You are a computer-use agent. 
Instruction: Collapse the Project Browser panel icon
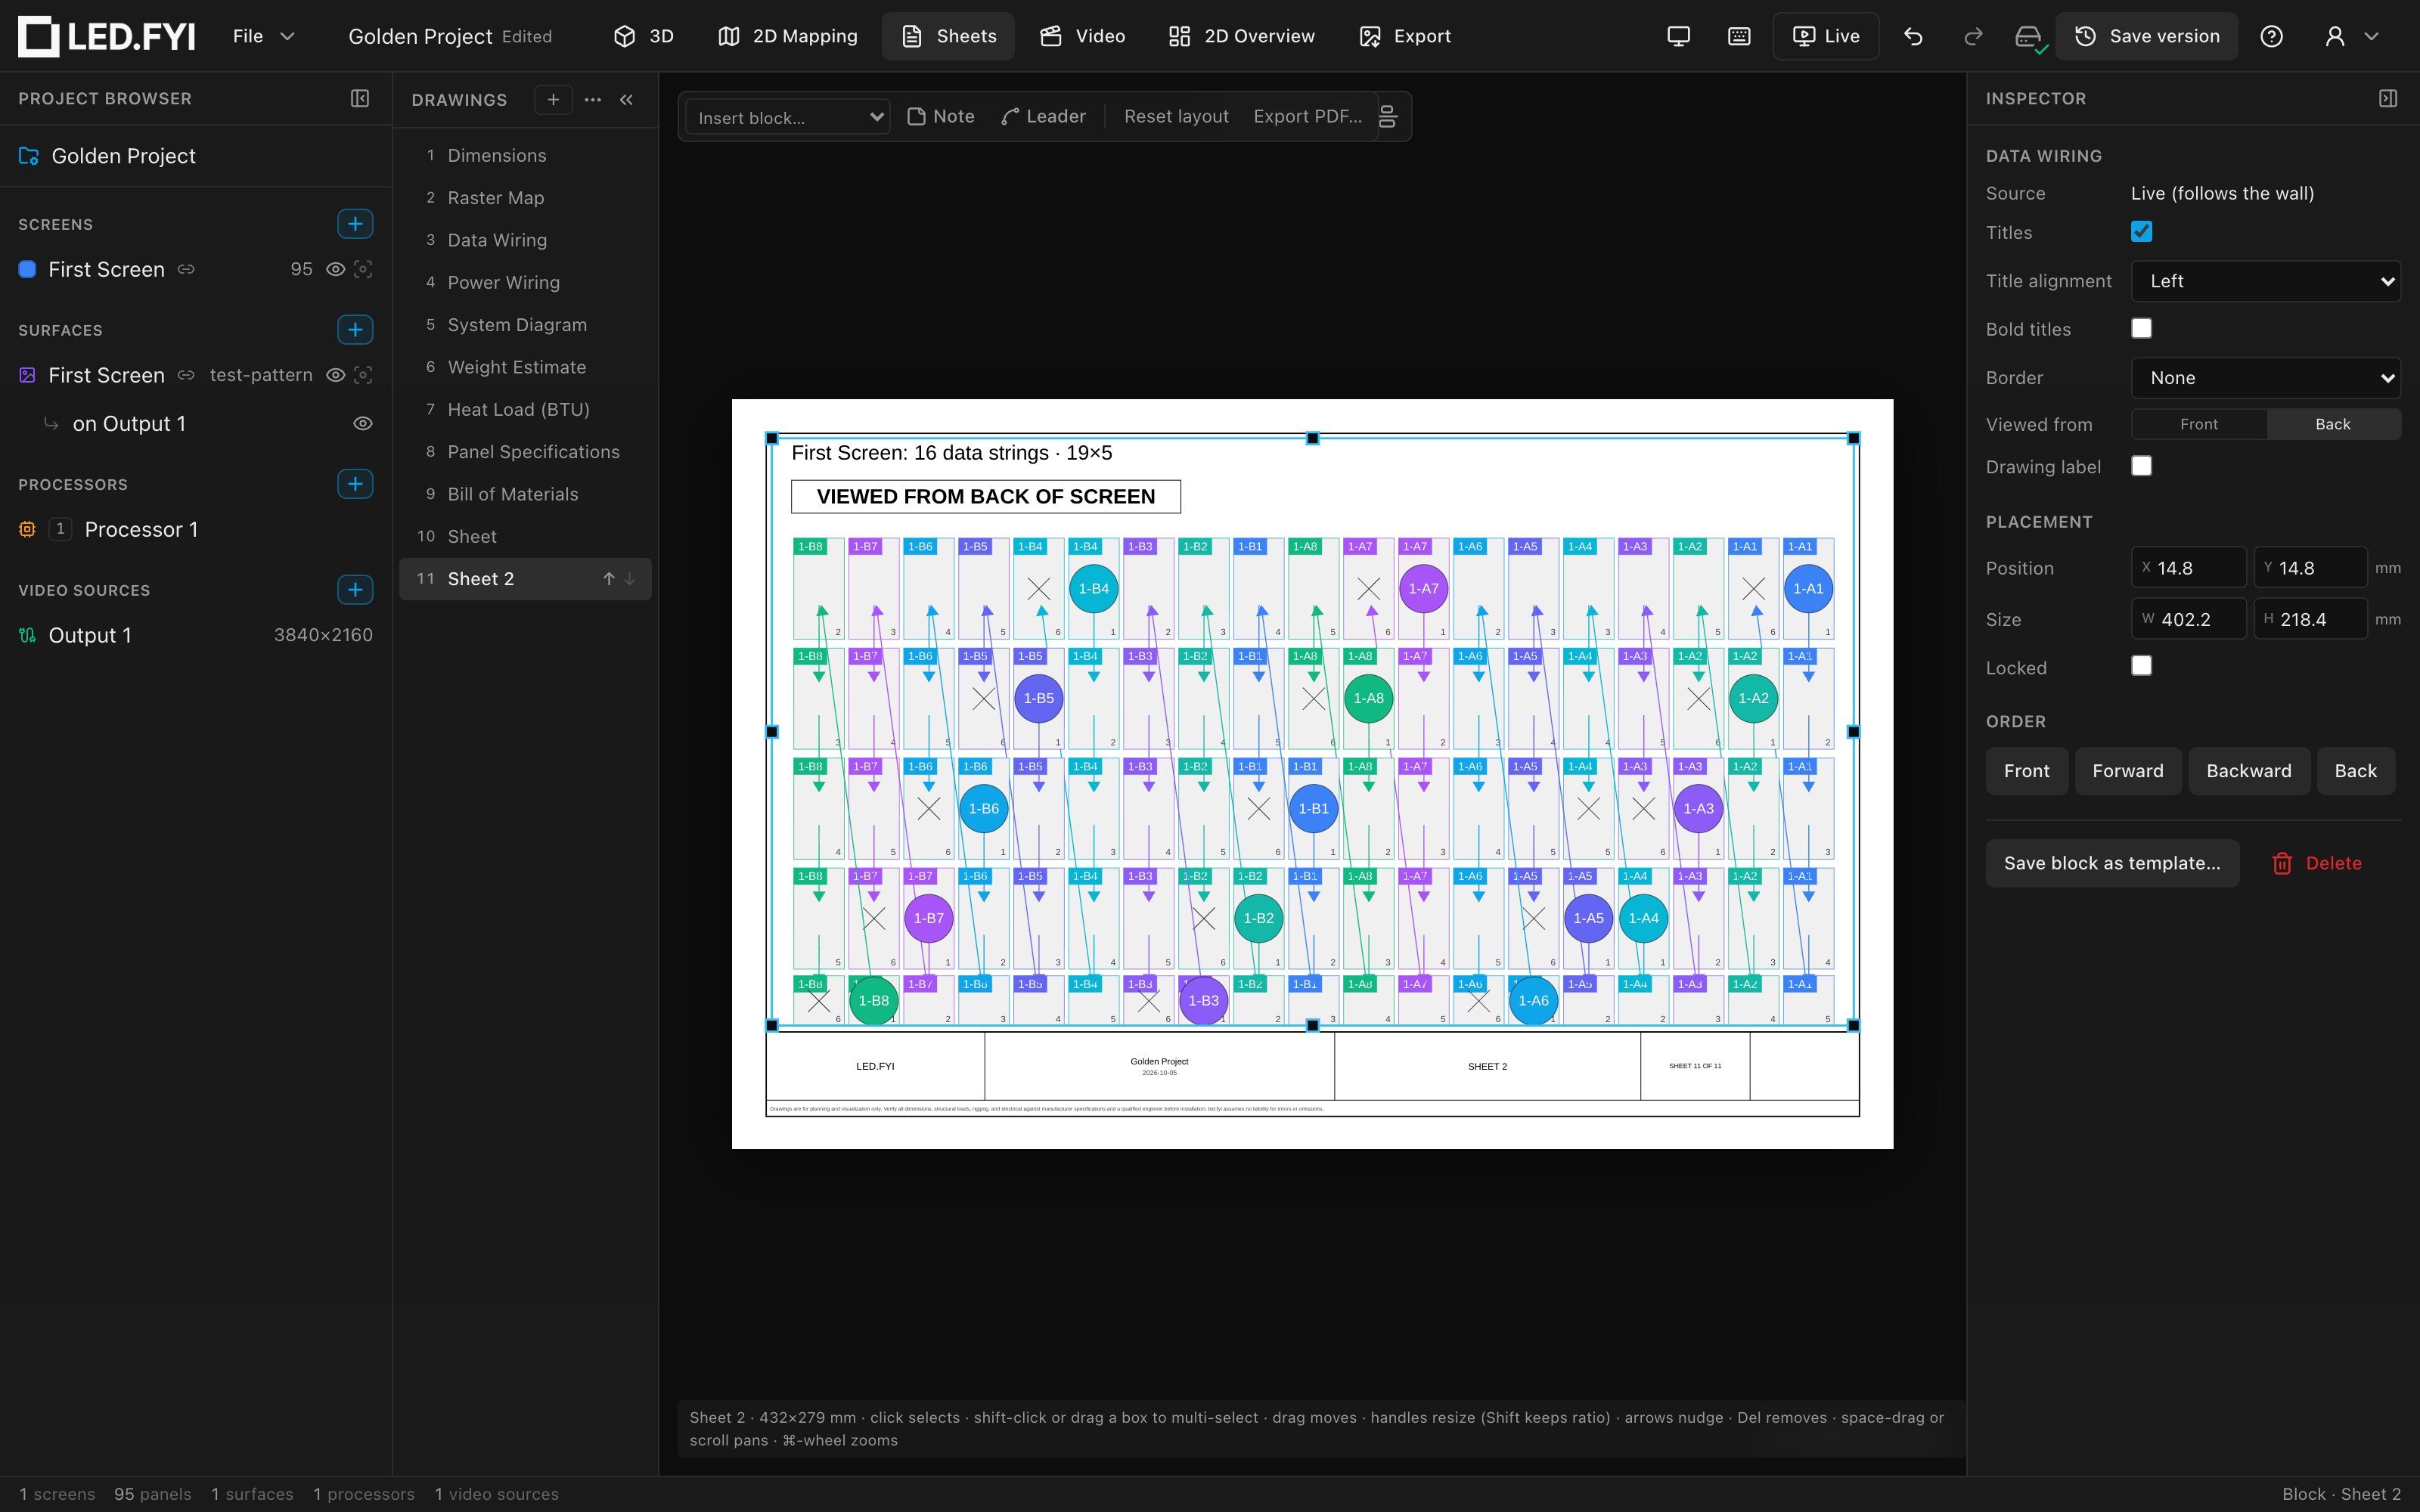360,98
